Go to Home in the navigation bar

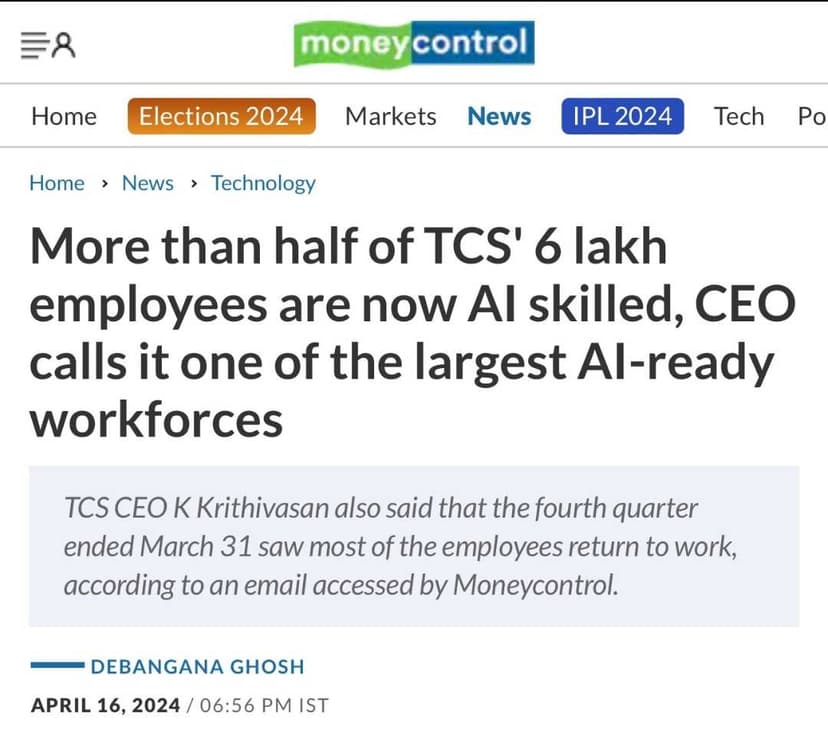[64, 117]
